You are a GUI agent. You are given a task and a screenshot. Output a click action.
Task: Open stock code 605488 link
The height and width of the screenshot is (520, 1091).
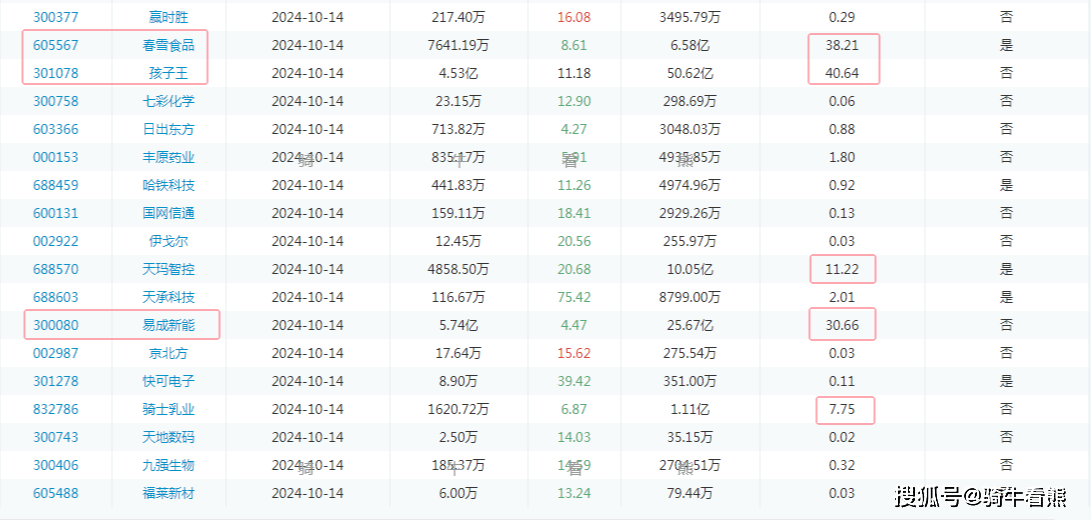coord(56,493)
